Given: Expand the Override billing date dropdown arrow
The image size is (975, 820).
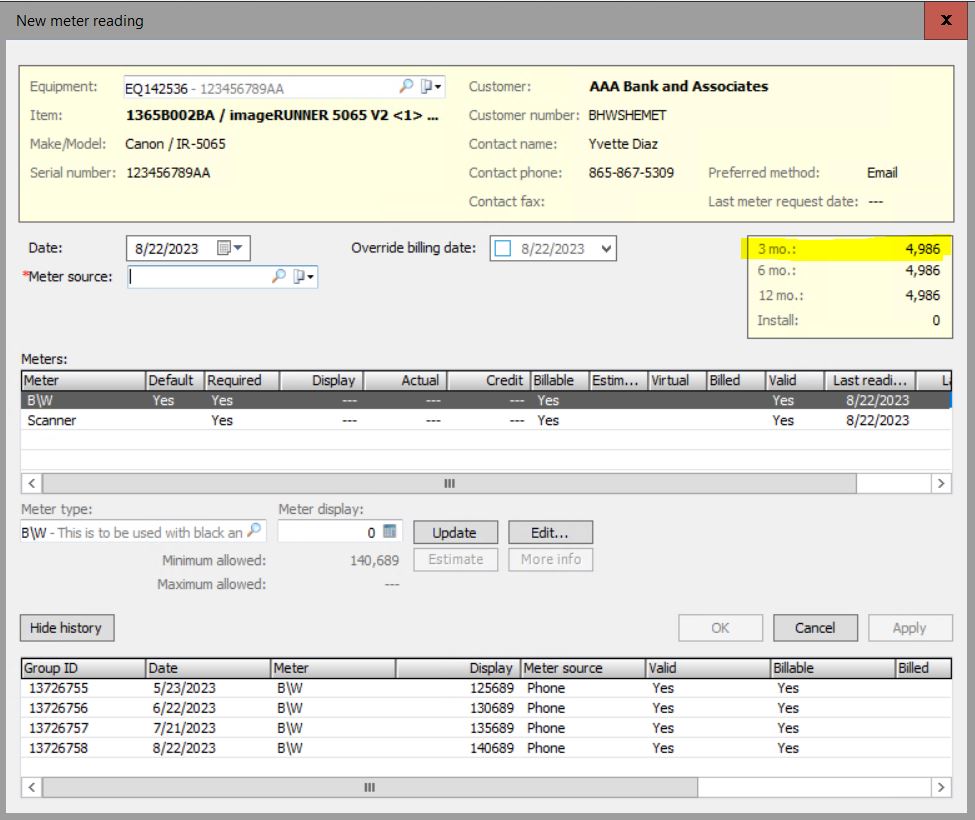Looking at the screenshot, I should (x=607, y=249).
